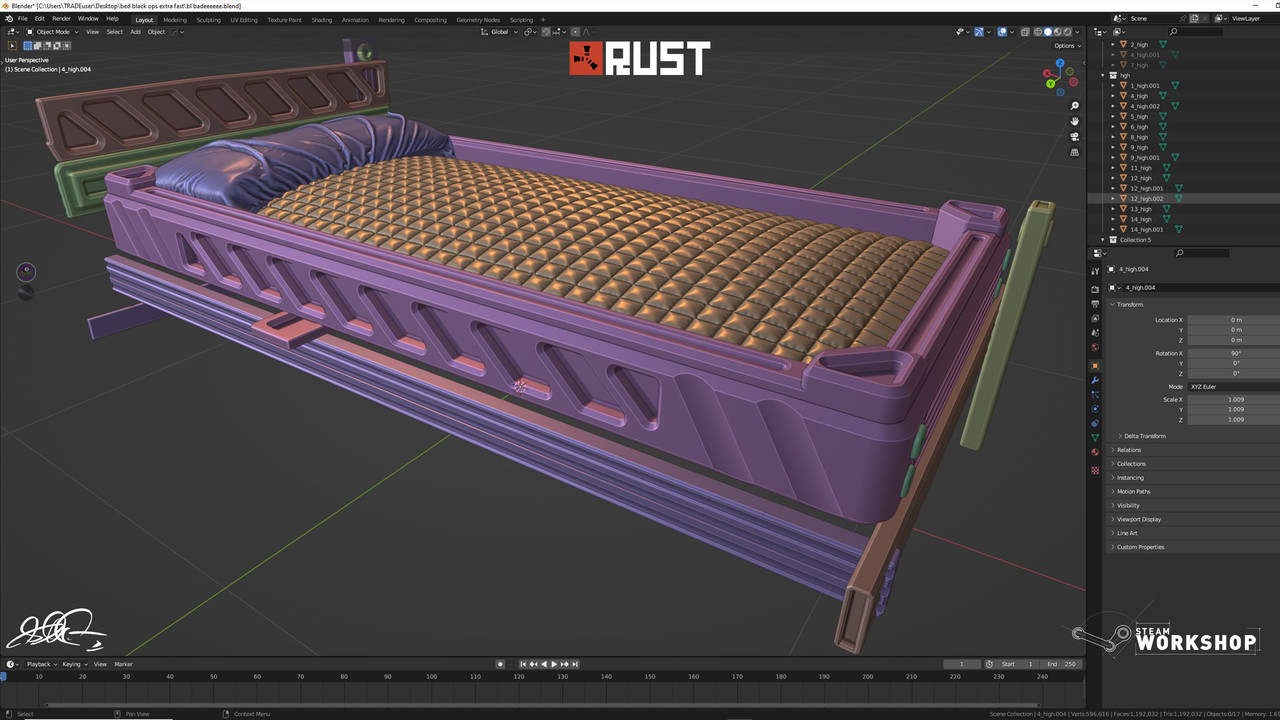Open the Particles properties tab icon
The height and width of the screenshot is (720, 1280).
(1095, 395)
